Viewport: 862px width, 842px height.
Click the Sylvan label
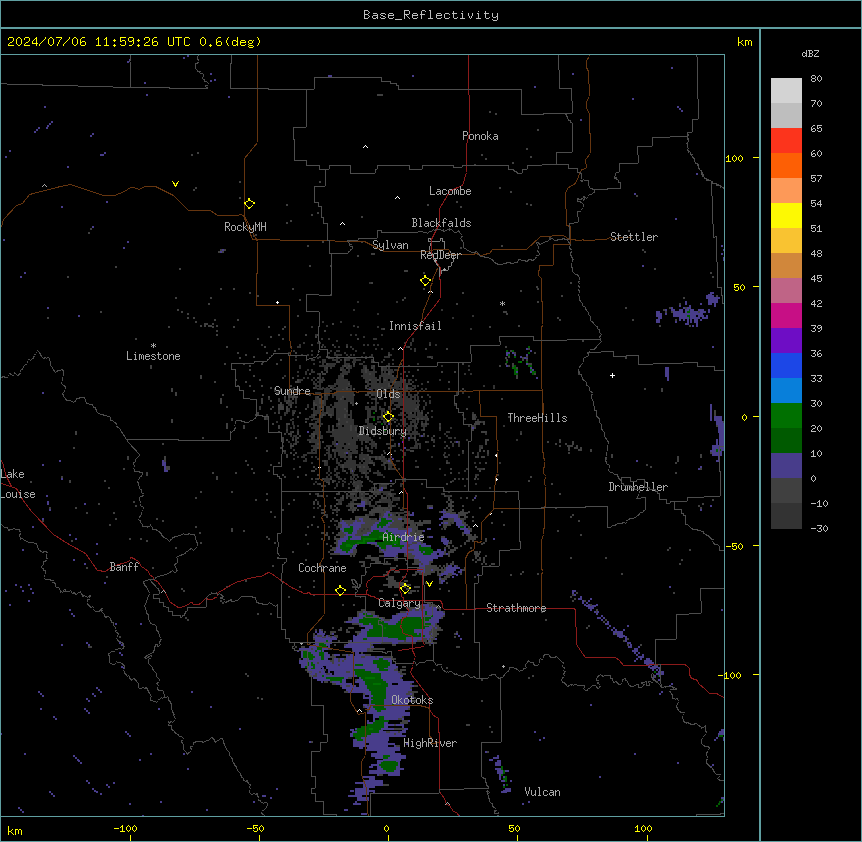tap(390, 245)
